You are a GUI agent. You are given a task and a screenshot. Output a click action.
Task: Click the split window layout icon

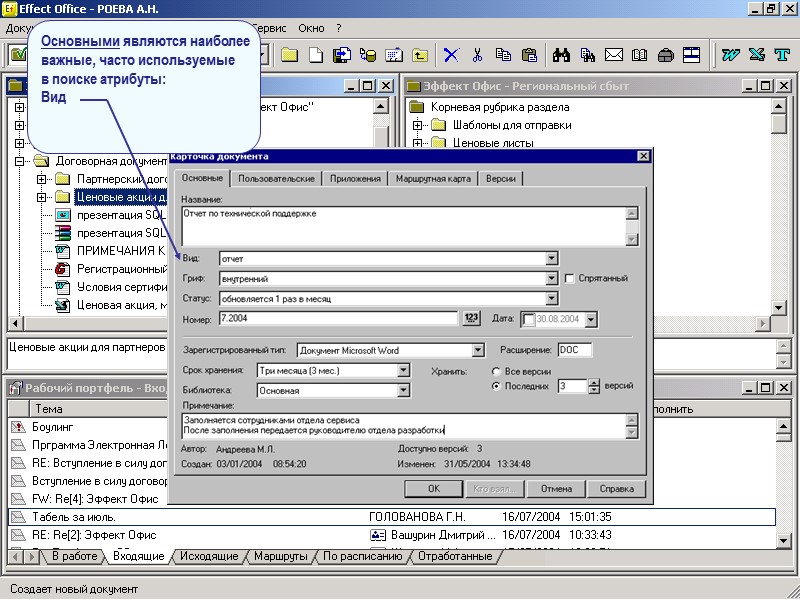(691, 55)
